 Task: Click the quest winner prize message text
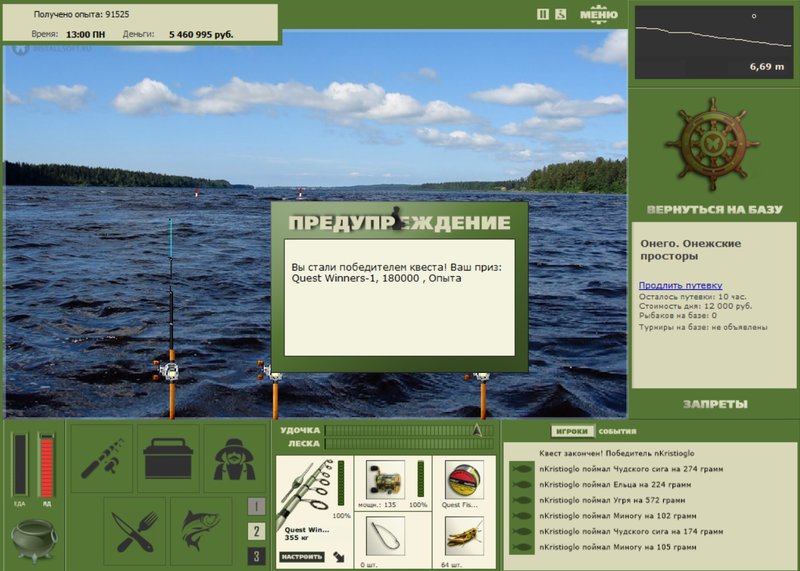396,272
